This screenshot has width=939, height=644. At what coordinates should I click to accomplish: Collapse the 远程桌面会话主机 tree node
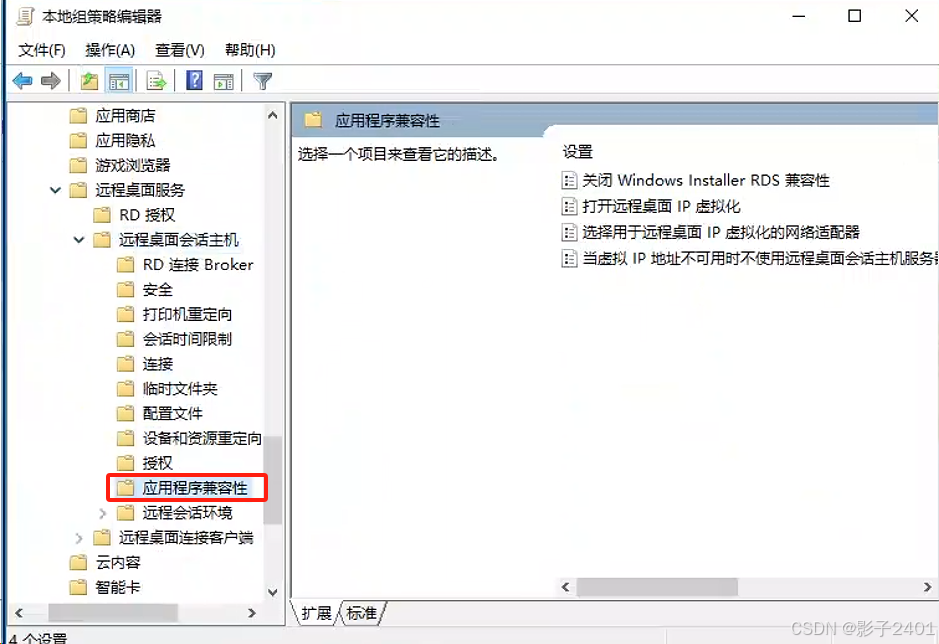78,240
